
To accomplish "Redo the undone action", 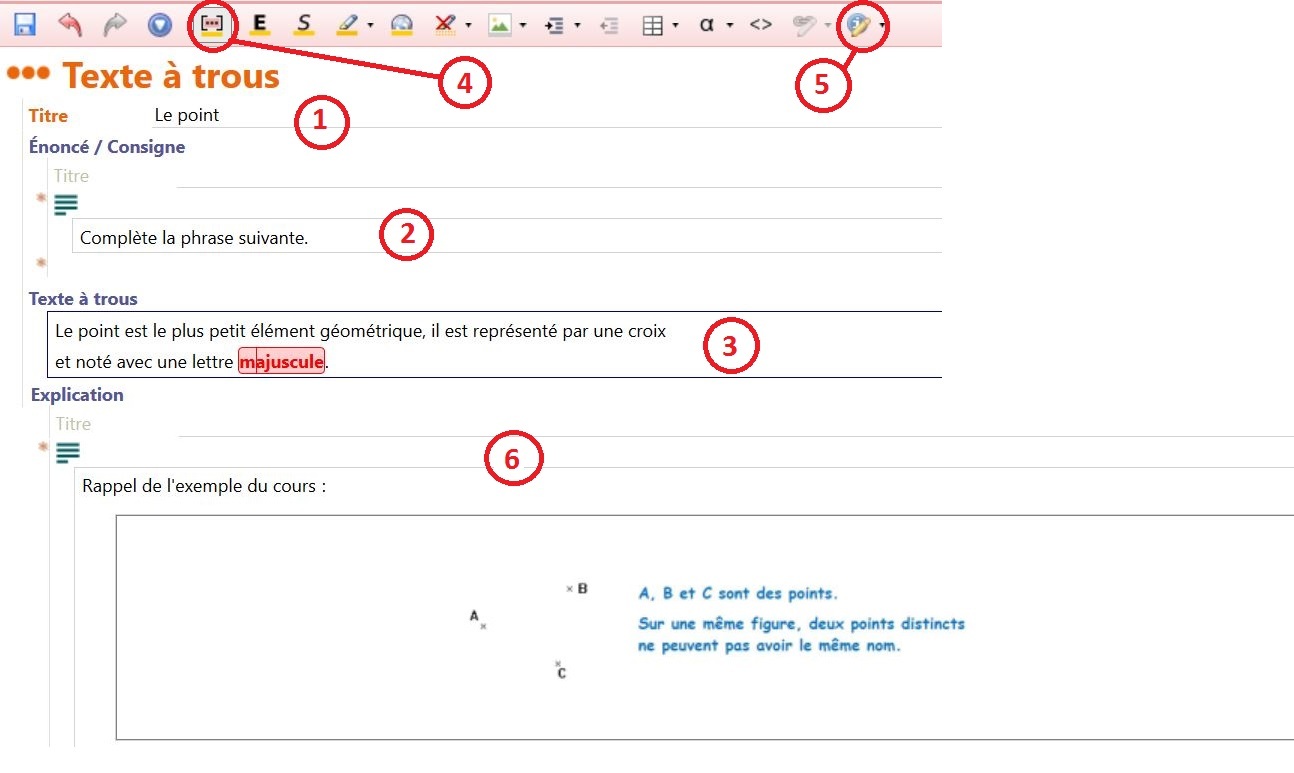I will click(x=113, y=24).
